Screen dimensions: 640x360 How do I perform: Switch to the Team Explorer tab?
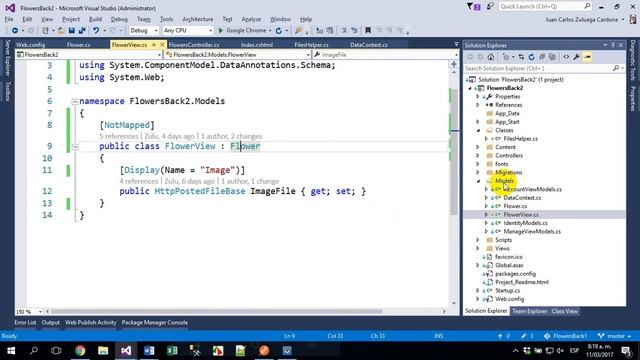529,311
